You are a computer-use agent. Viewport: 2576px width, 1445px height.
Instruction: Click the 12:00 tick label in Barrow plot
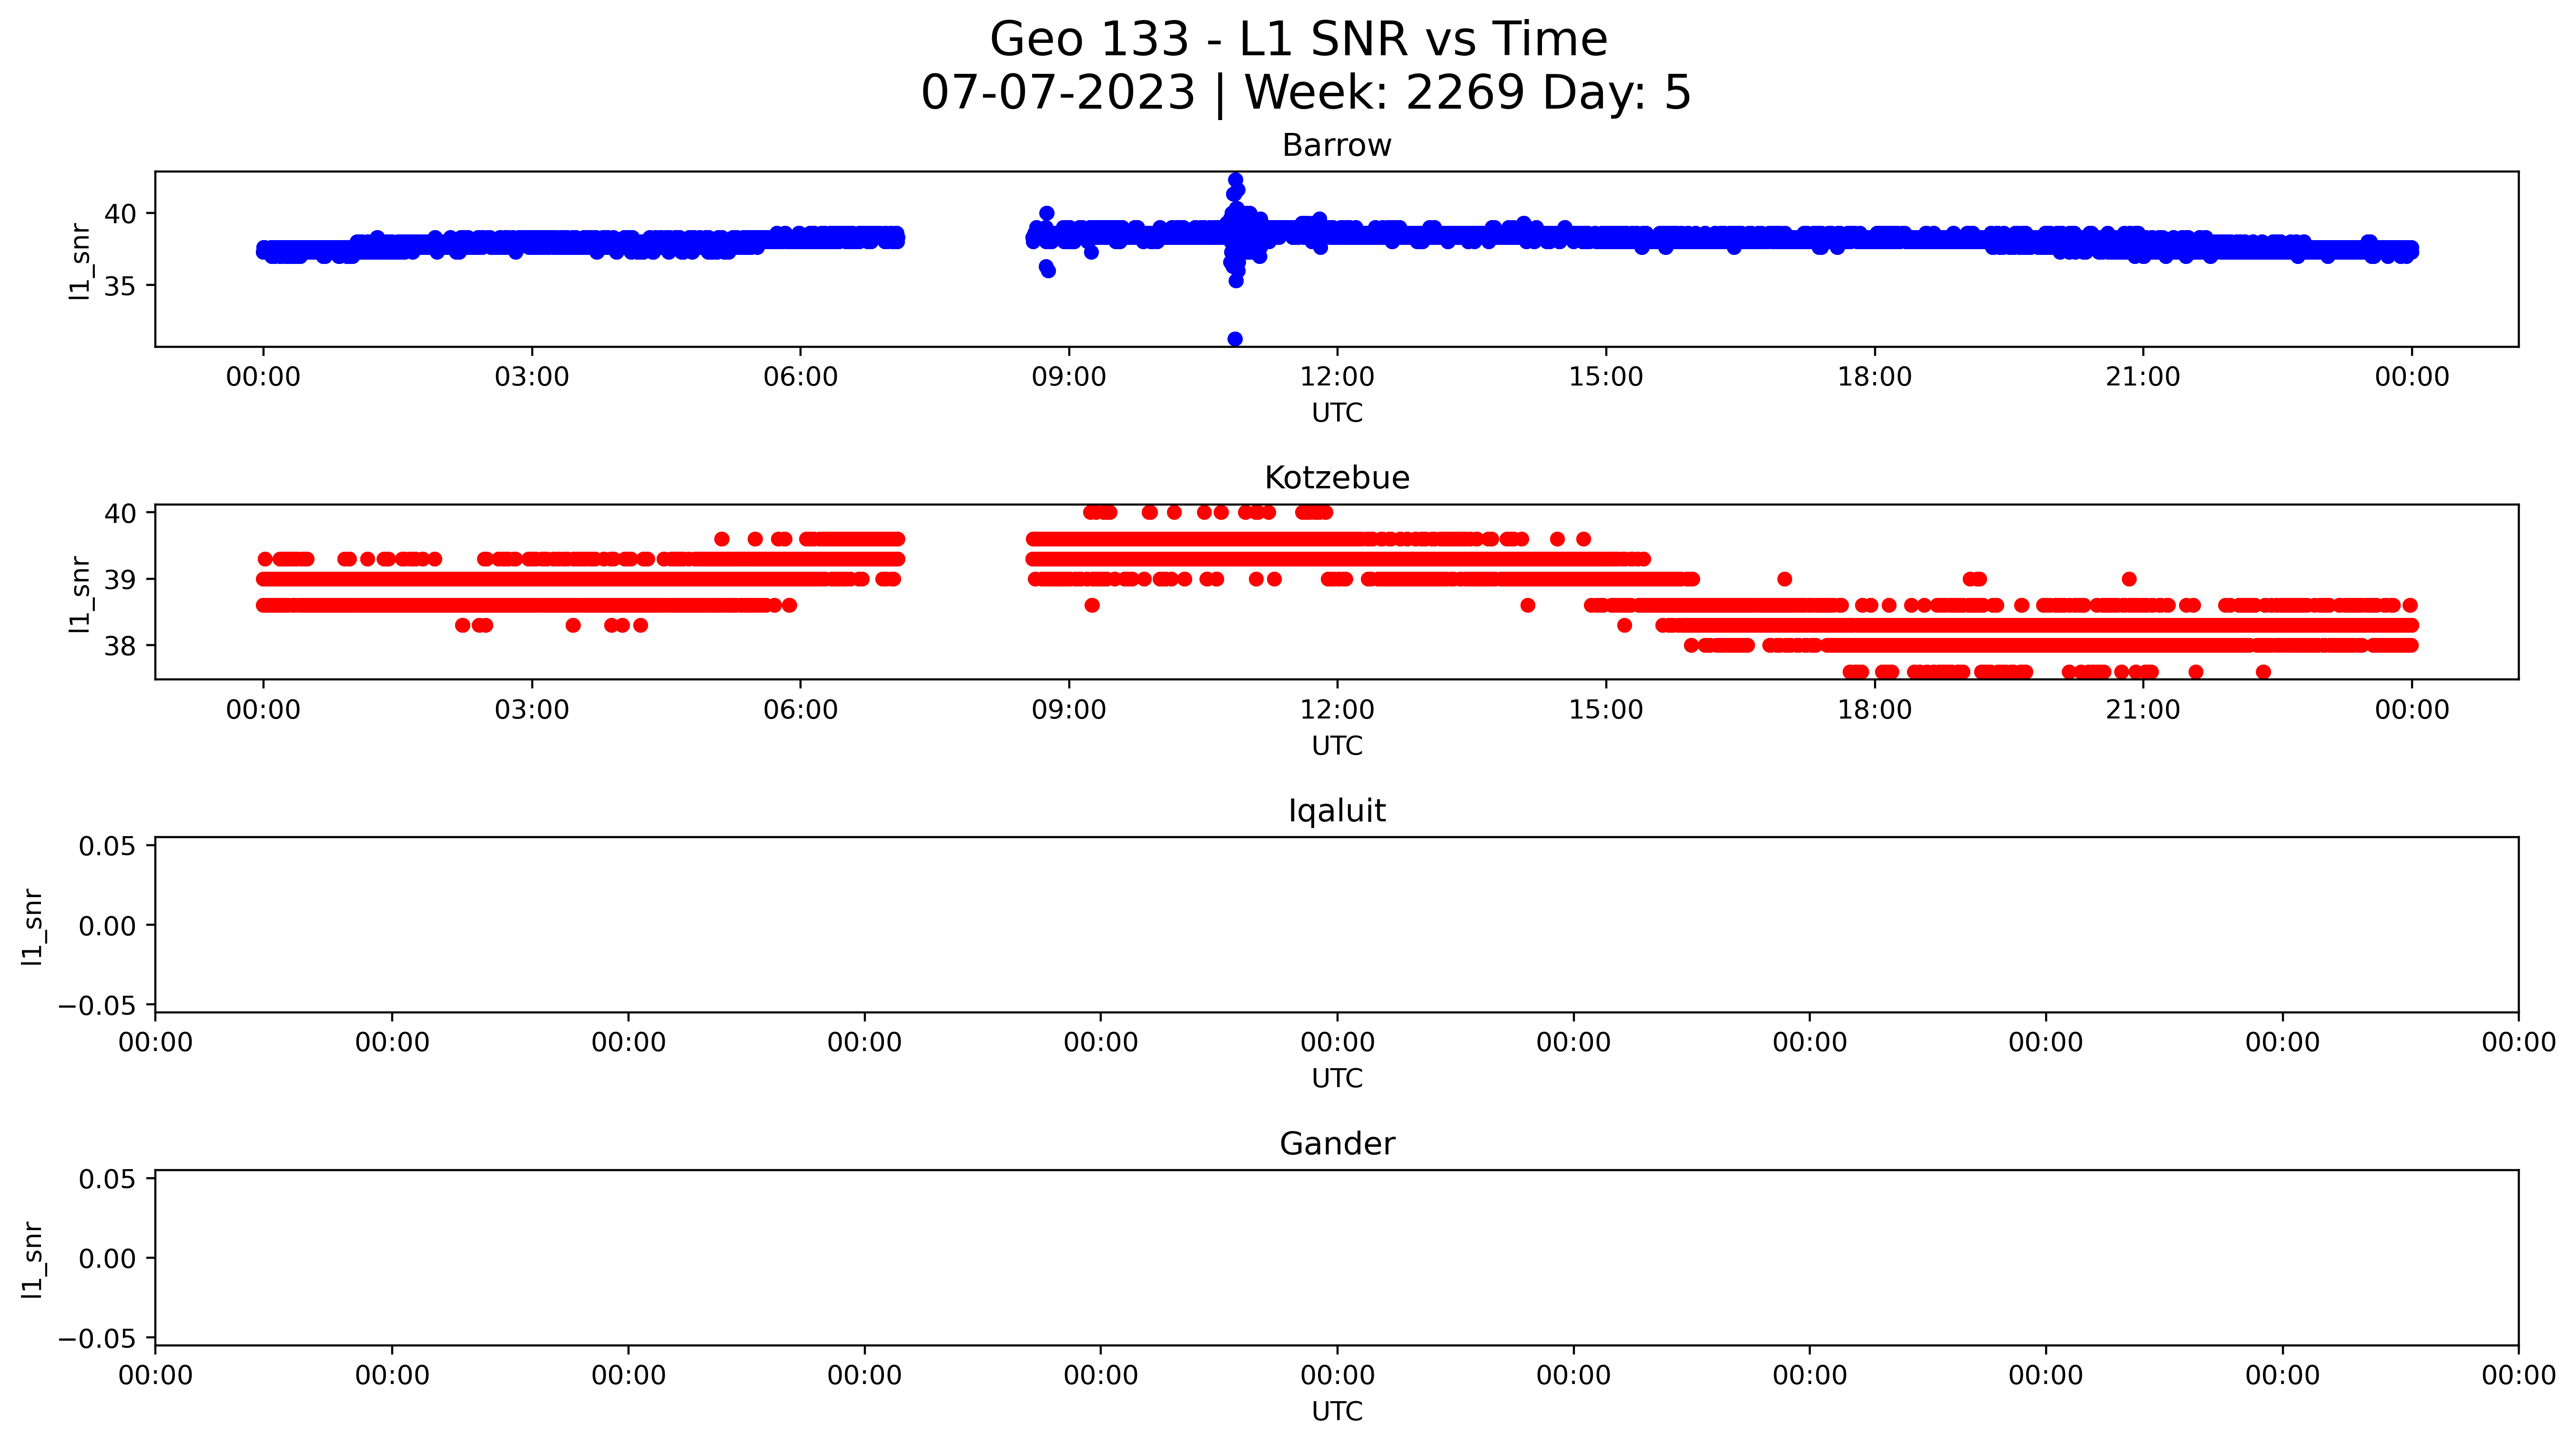1337,377
